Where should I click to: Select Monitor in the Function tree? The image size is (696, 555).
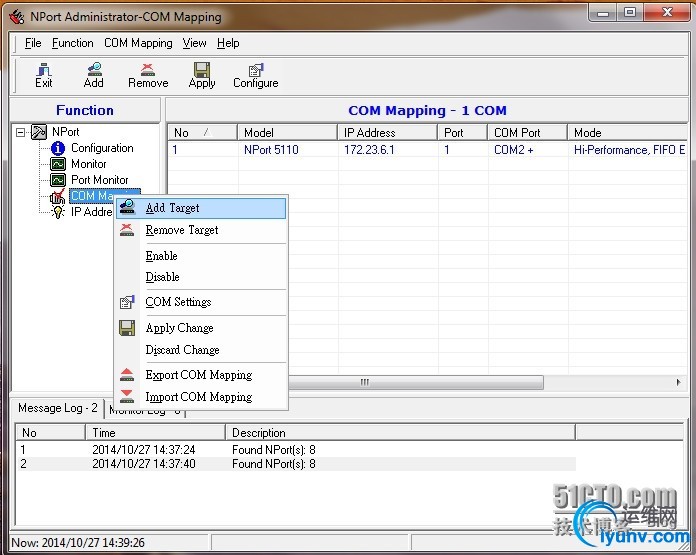[x=89, y=164]
